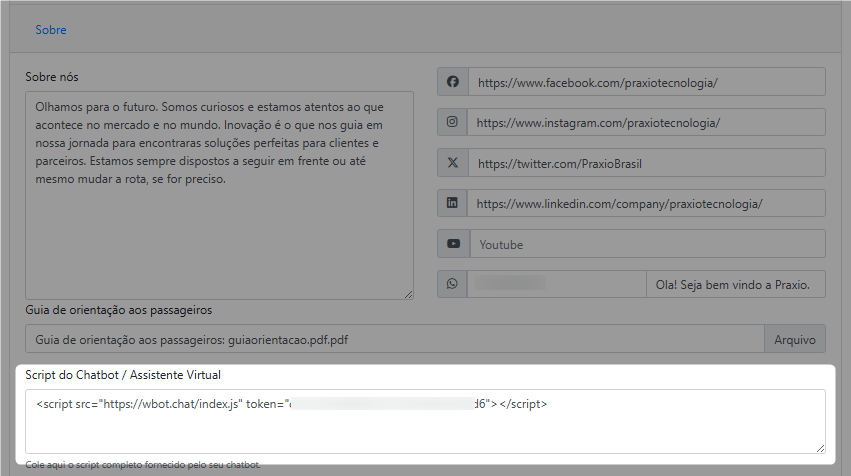The image size is (851, 476).
Task: Click 'Script do Chatbot / Assistente Virtual' label
Action: [x=123, y=375]
